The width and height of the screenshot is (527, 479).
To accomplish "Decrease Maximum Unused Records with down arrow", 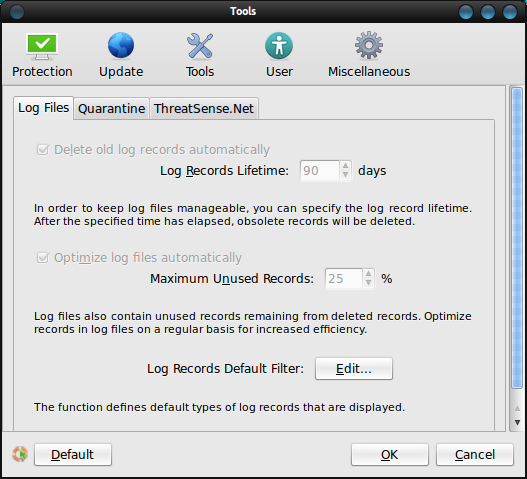I will tap(369, 283).
